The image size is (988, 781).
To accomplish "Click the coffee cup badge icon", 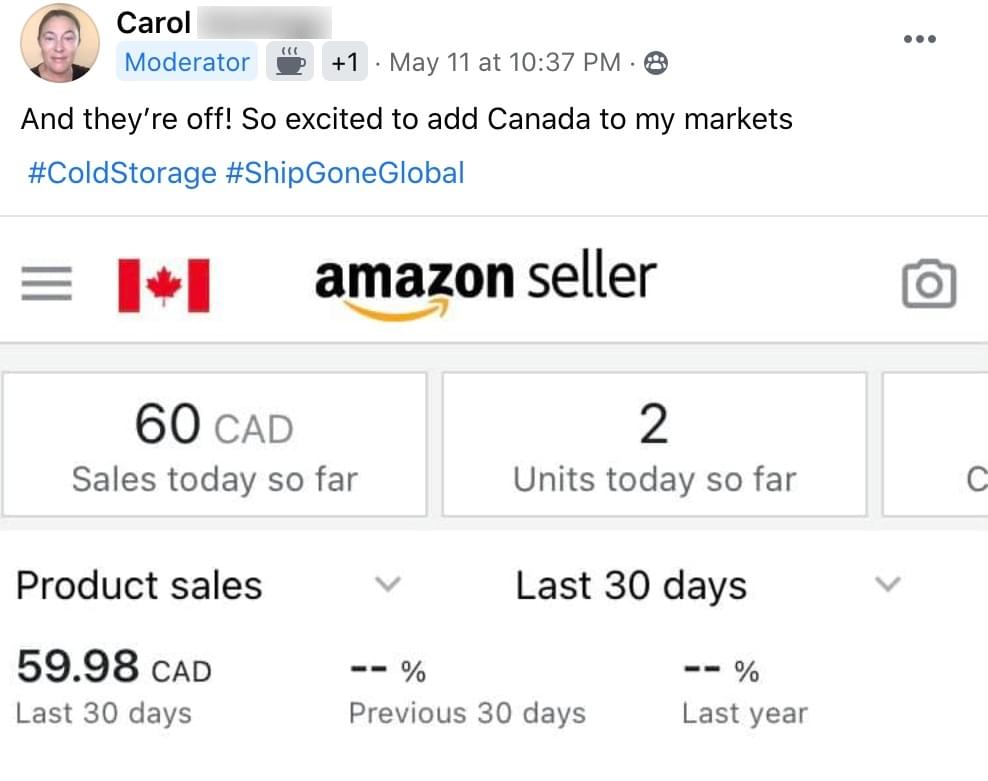I will click(289, 62).
